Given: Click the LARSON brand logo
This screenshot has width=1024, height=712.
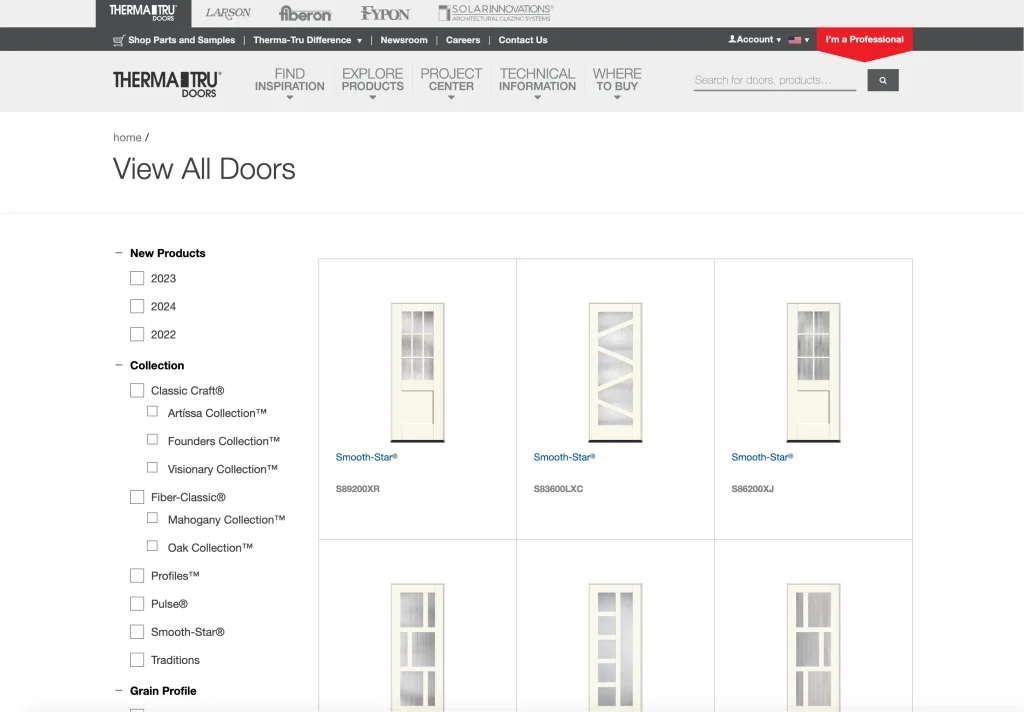Looking at the screenshot, I should (x=227, y=13).
